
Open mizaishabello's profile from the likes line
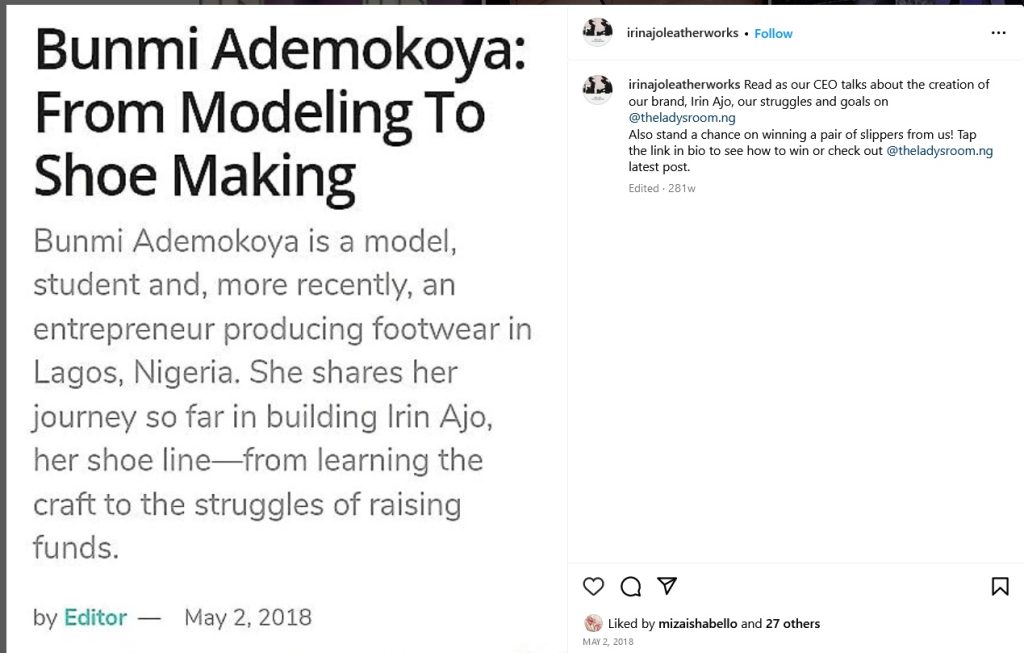click(x=697, y=624)
